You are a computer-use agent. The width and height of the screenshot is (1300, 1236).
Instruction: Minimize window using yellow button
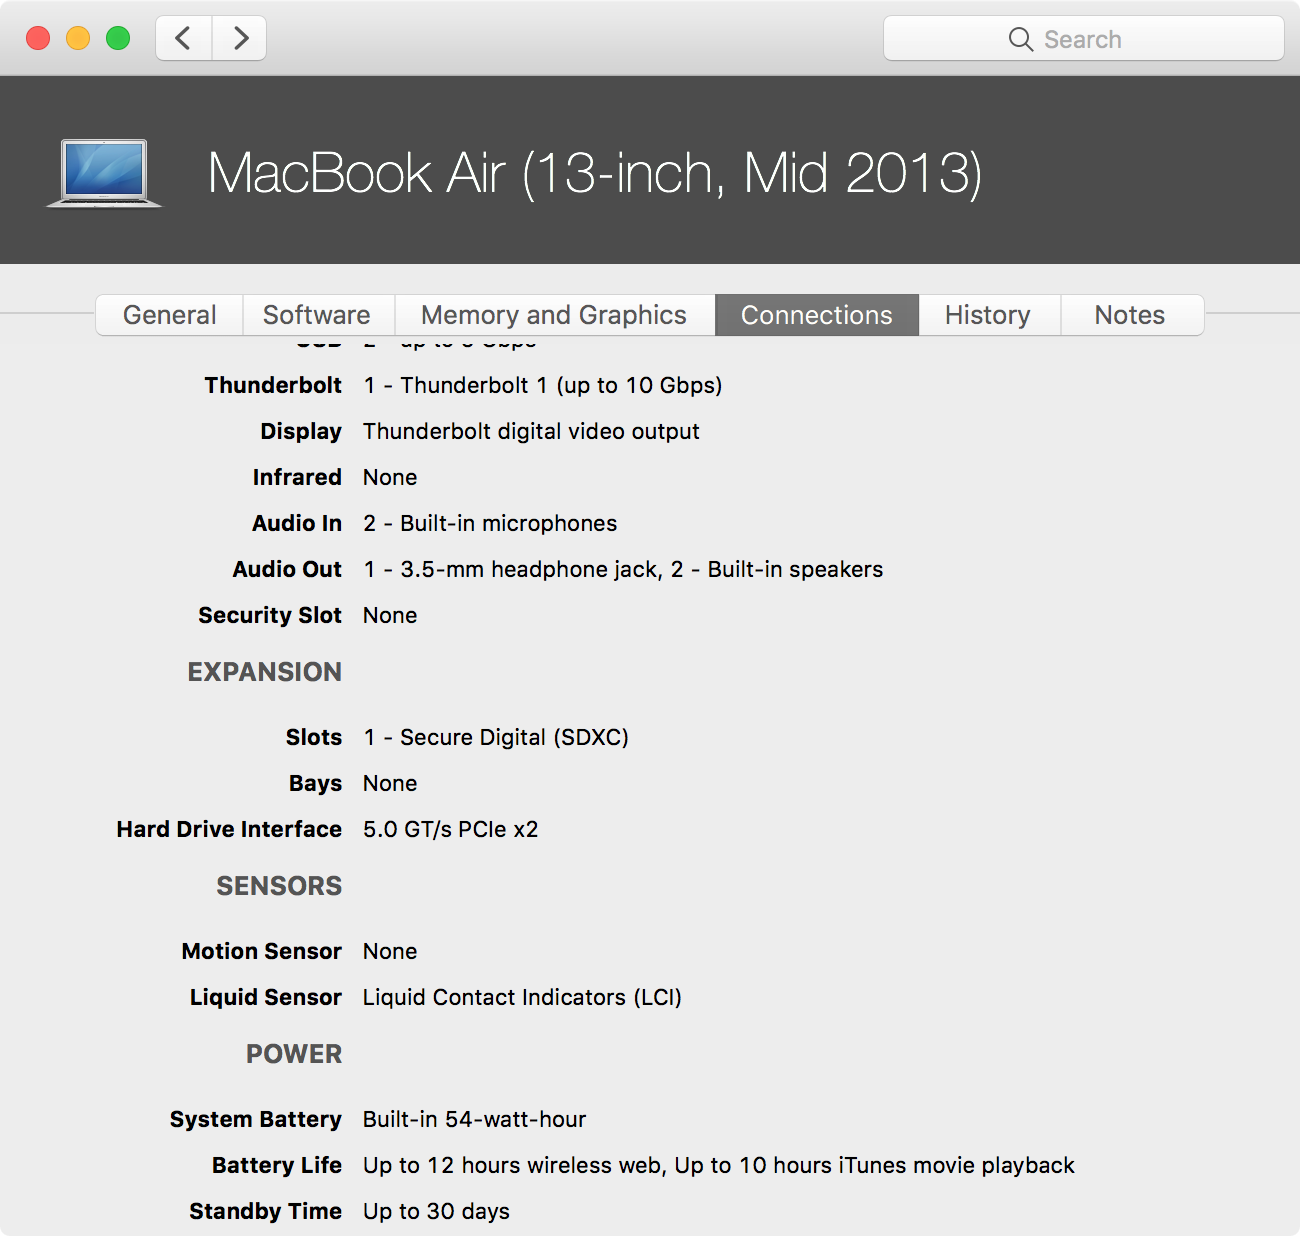(78, 38)
